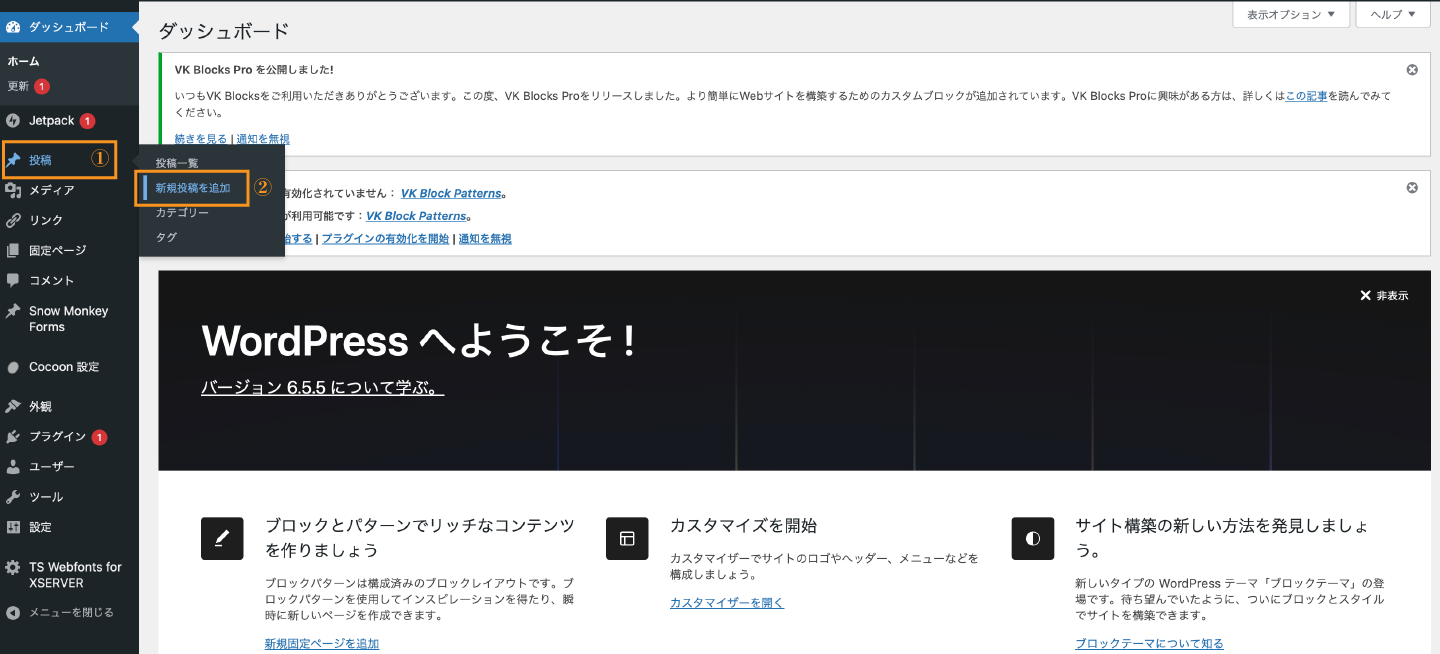The image size is (1440, 654).
Task: Click the Jetpack icon in sidebar
Action: 13,121
